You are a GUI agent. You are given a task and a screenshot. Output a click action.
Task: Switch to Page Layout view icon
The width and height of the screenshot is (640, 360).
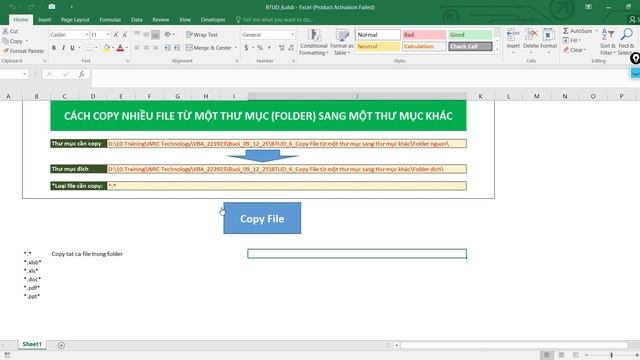click(561, 355)
